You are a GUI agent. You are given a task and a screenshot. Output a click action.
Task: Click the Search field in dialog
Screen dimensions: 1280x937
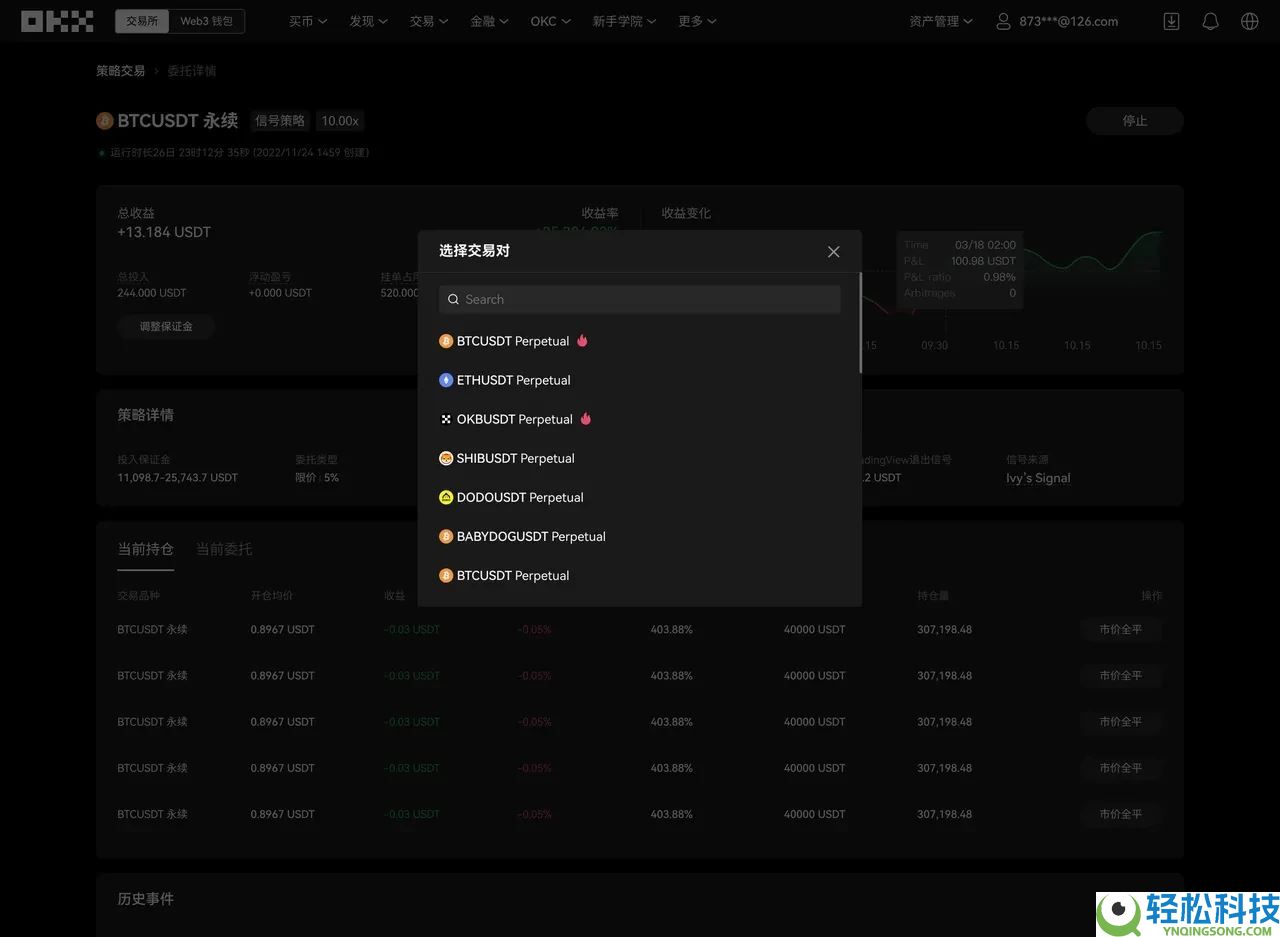pyautogui.click(x=640, y=299)
